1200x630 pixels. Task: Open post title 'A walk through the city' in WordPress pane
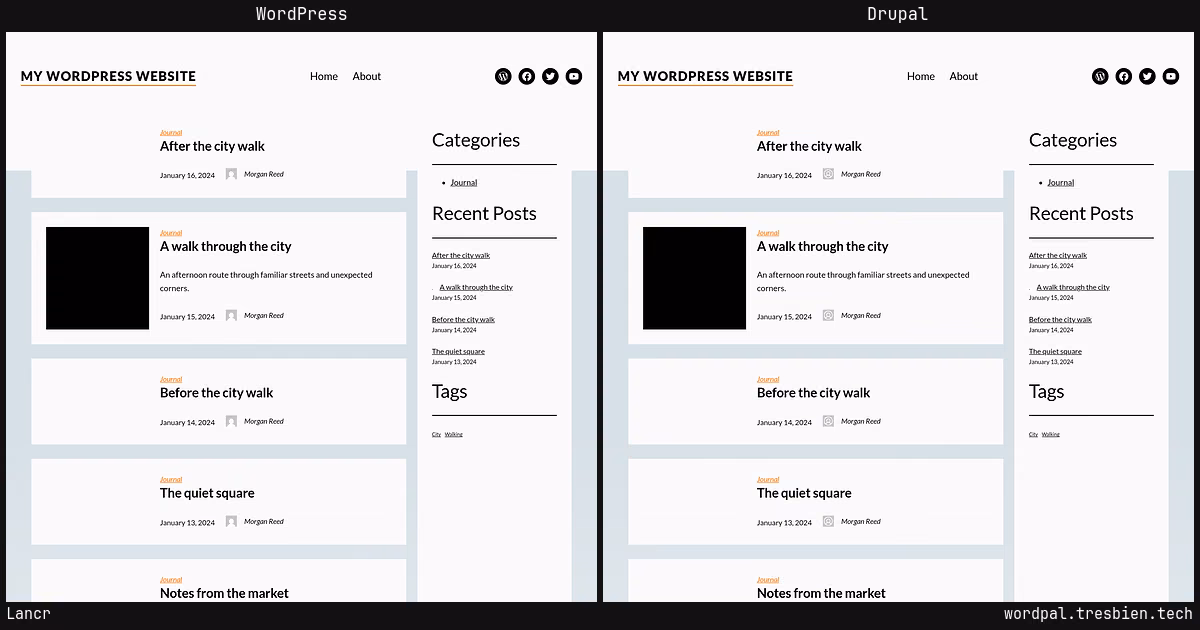(x=226, y=246)
